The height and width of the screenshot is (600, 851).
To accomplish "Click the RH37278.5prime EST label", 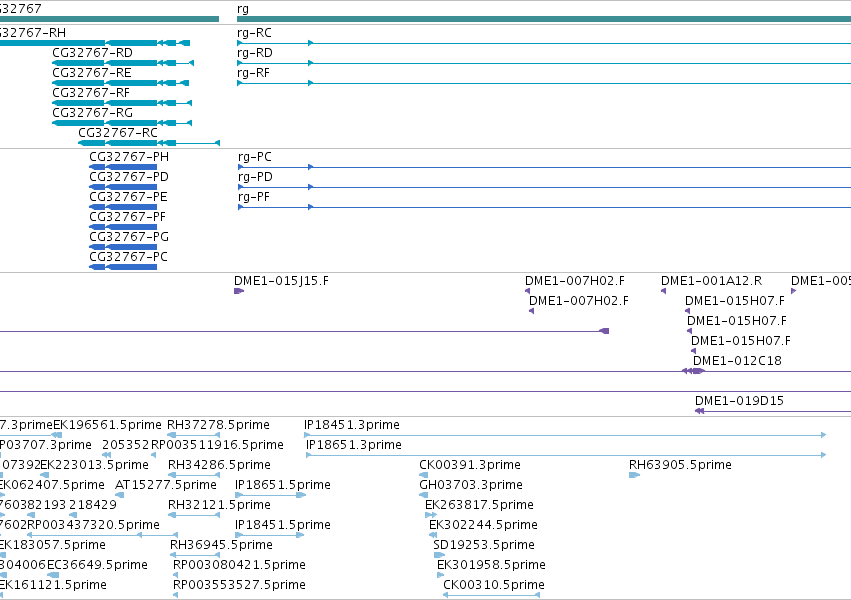I will tap(218, 425).
